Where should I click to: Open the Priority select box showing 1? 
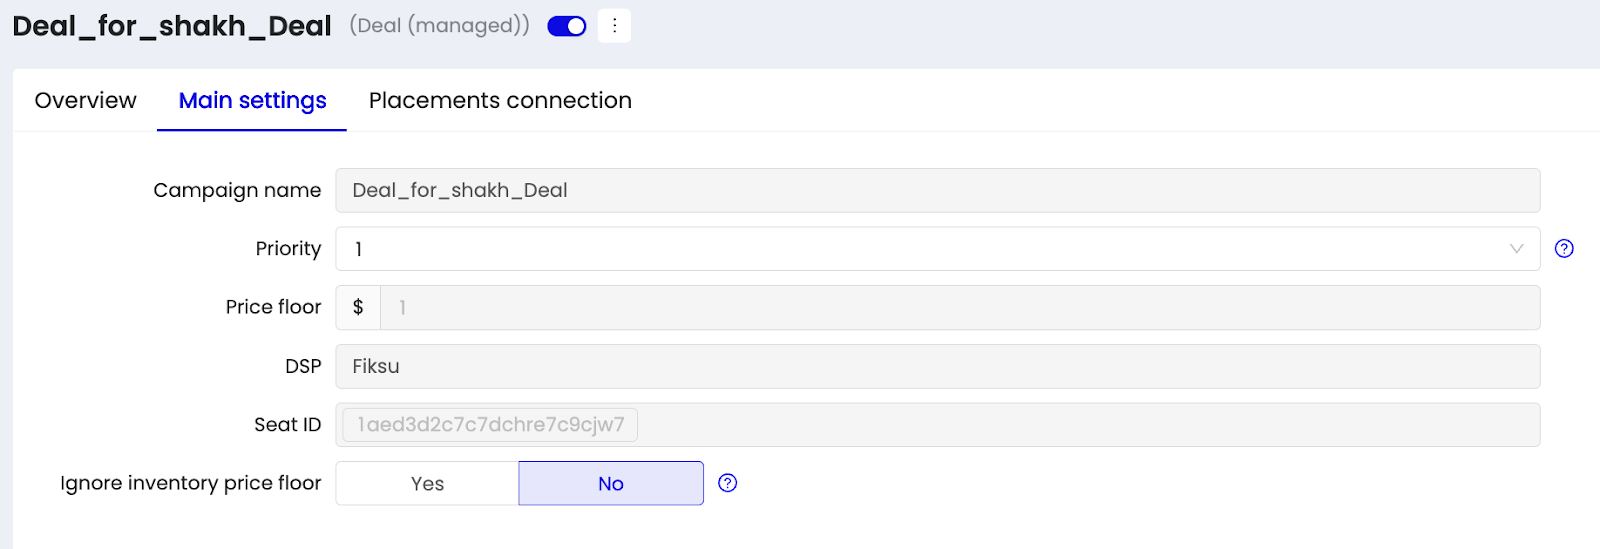(x=937, y=249)
